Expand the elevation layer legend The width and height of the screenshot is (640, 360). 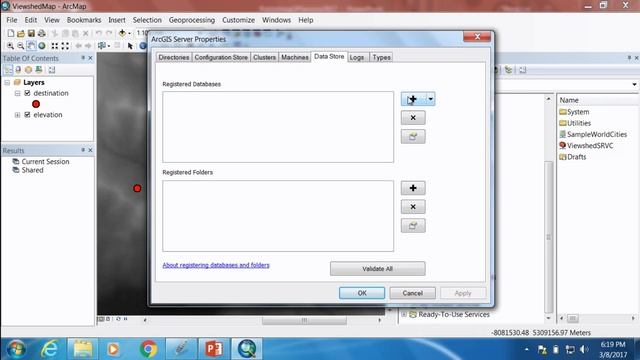tap(18, 115)
